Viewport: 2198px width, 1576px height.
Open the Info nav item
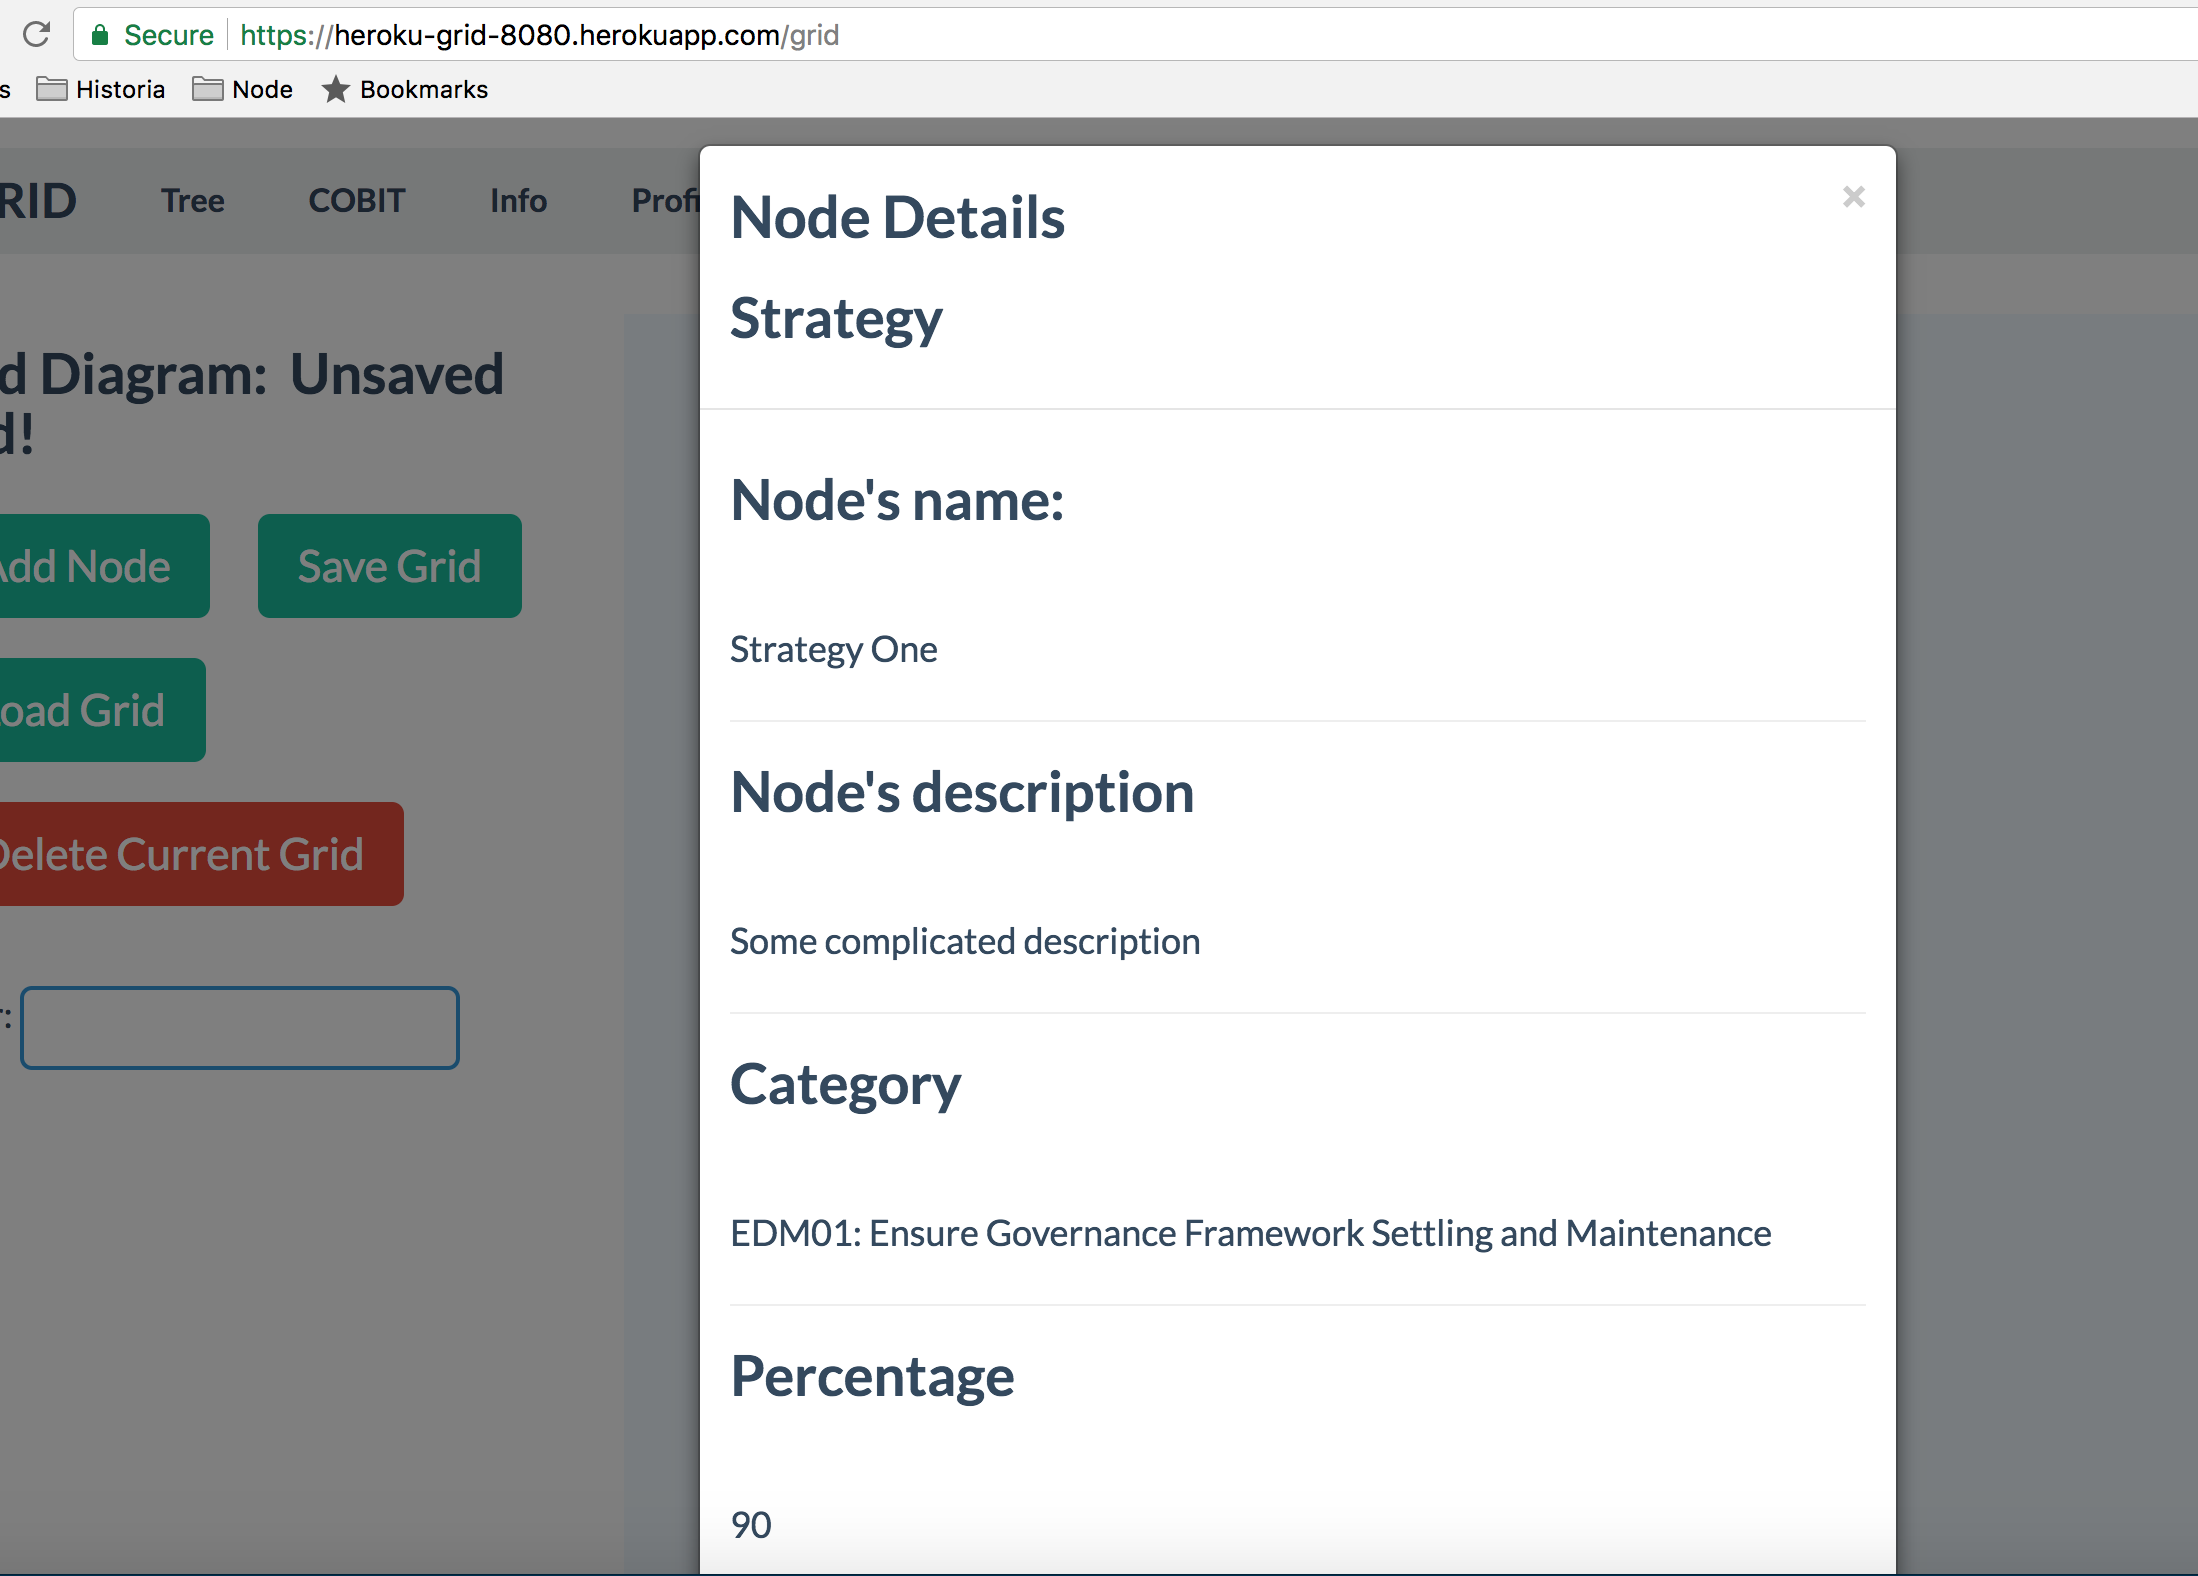tap(518, 201)
